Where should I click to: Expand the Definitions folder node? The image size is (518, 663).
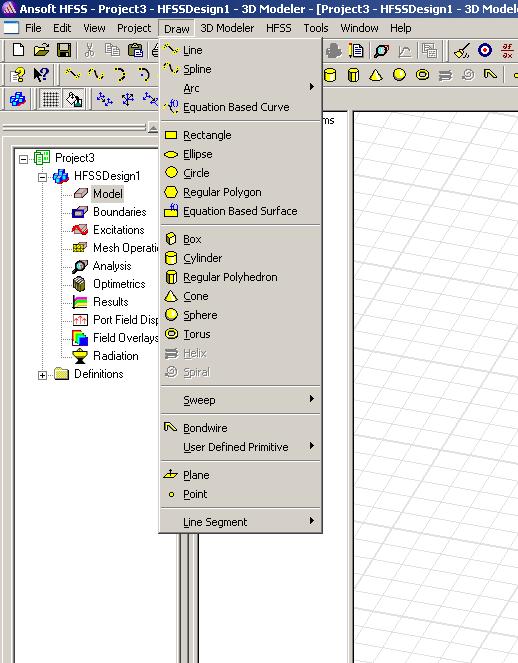click(42, 375)
